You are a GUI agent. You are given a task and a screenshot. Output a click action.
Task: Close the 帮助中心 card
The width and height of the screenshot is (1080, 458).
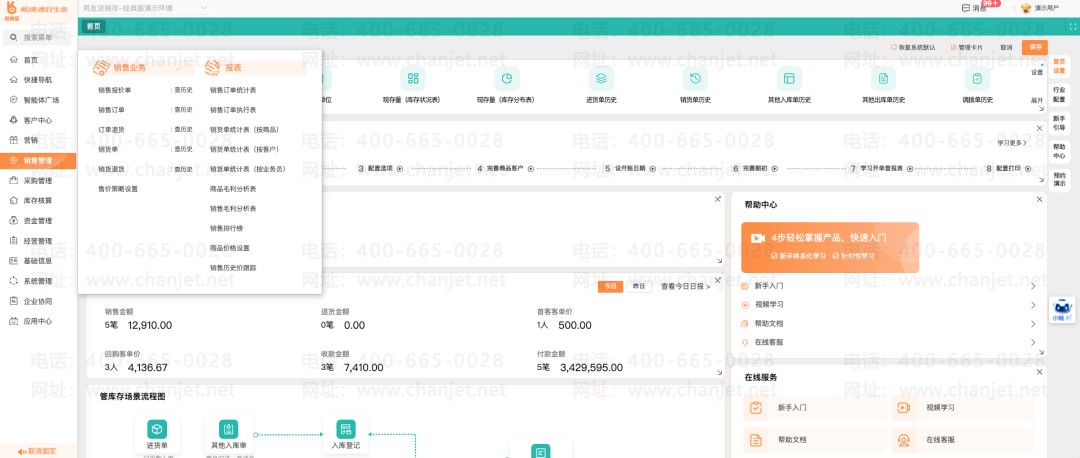(1039, 199)
